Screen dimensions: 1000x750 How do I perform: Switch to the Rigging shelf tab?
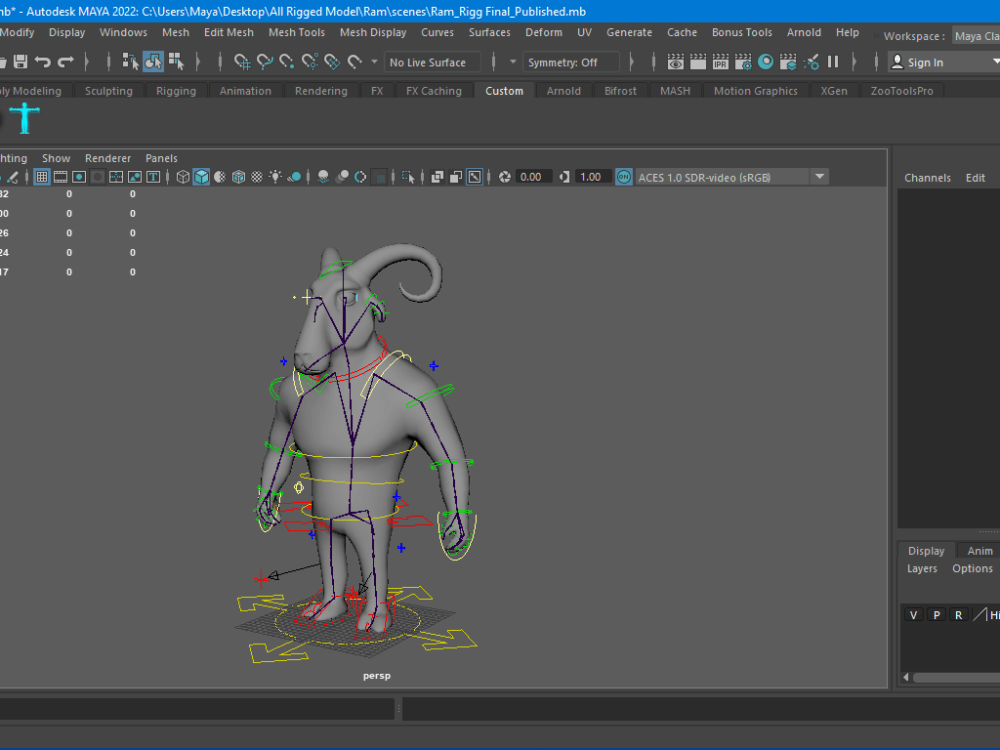(x=176, y=90)
